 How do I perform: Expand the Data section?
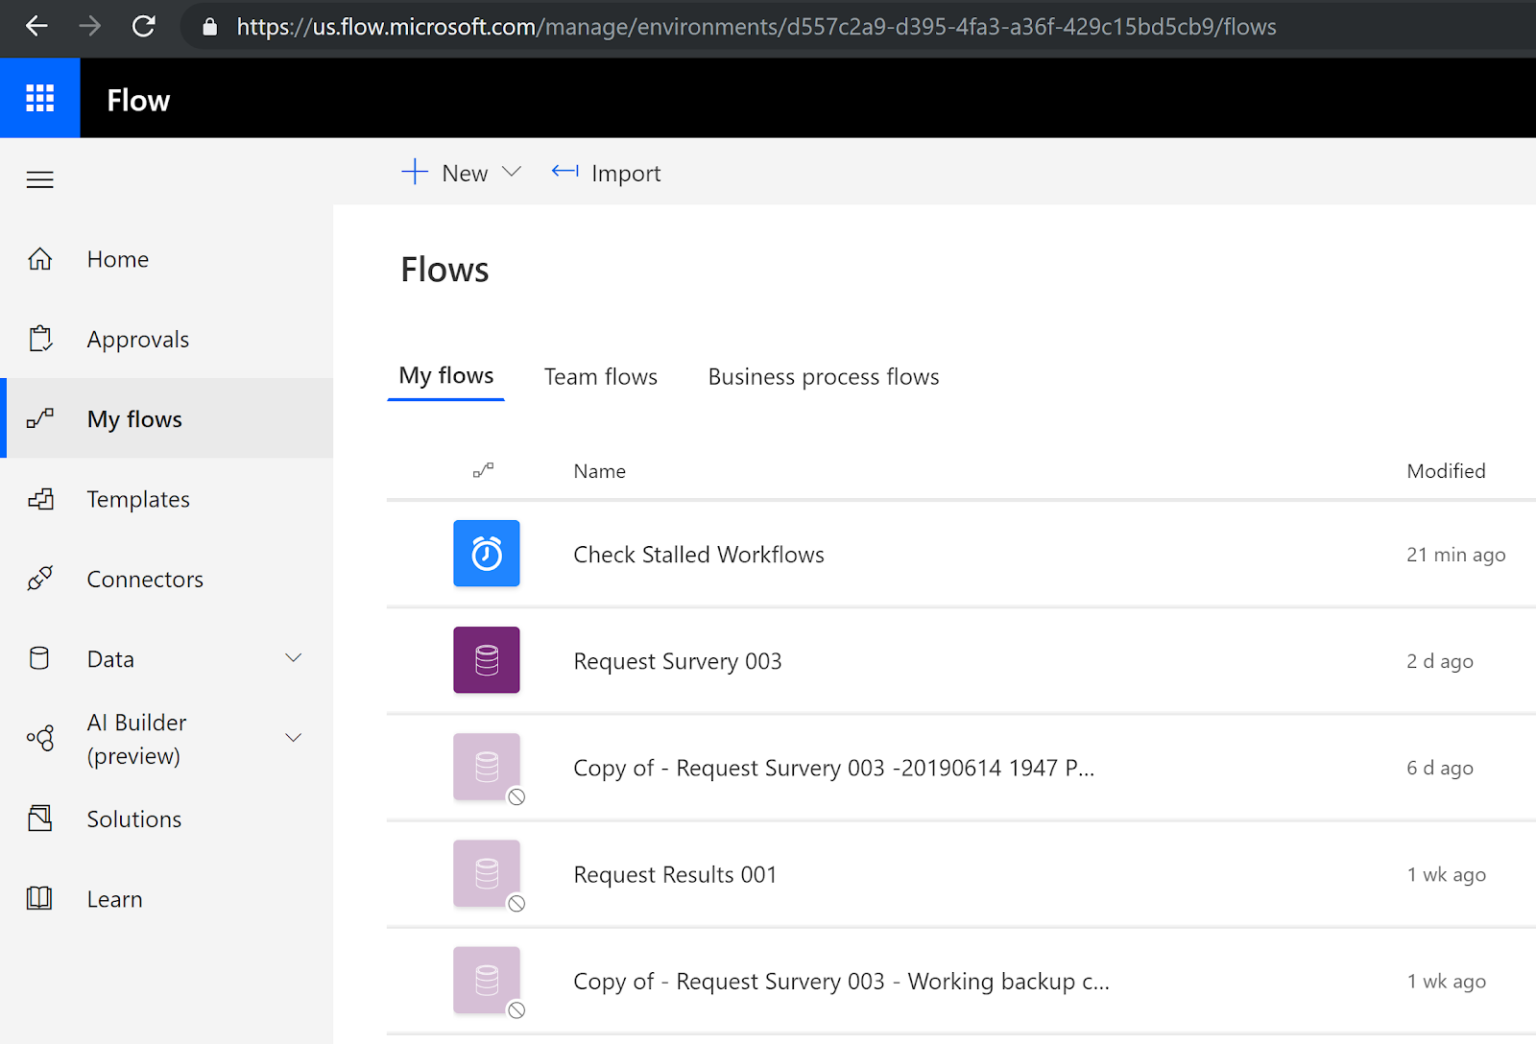293,658
